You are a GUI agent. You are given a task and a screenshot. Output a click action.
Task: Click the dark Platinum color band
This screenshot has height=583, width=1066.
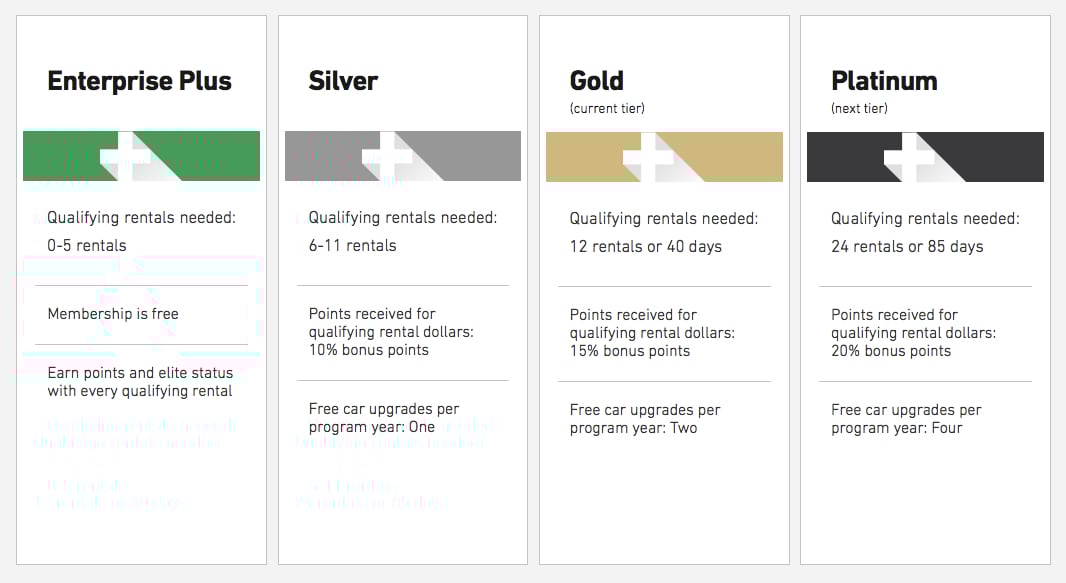925,157
